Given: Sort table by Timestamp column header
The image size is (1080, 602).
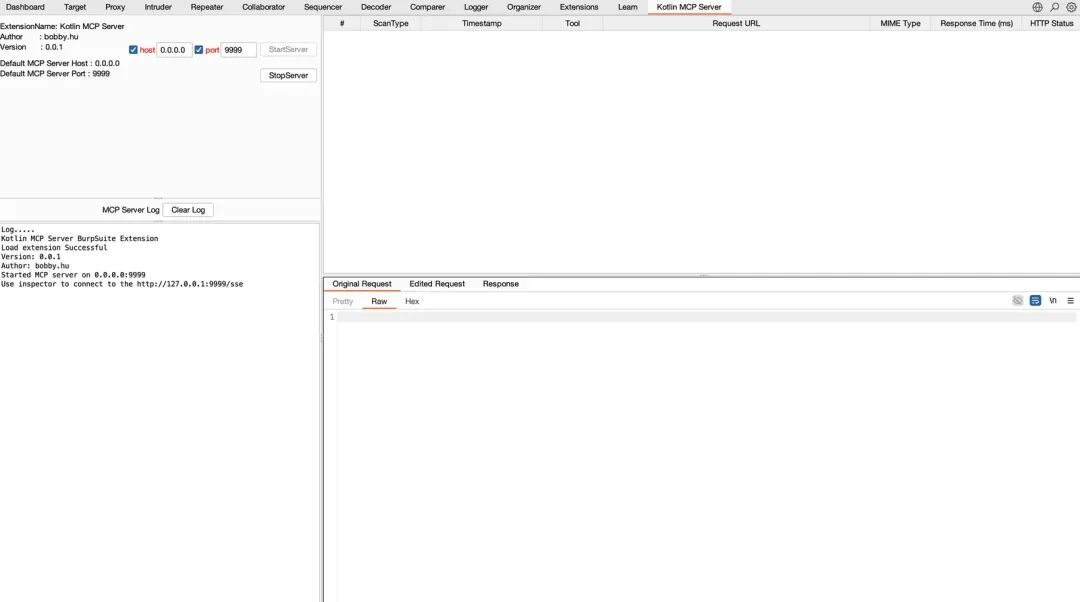Looking at the screenshot, I should 482,23.
